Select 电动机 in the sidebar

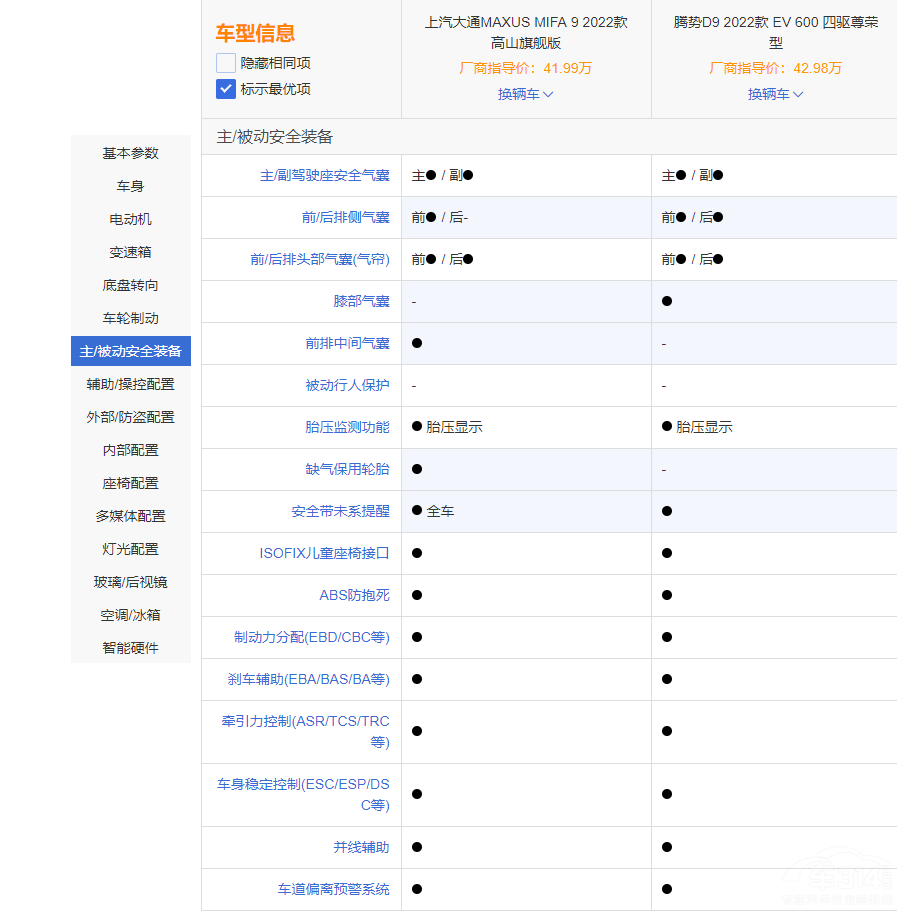pos(130,219)
